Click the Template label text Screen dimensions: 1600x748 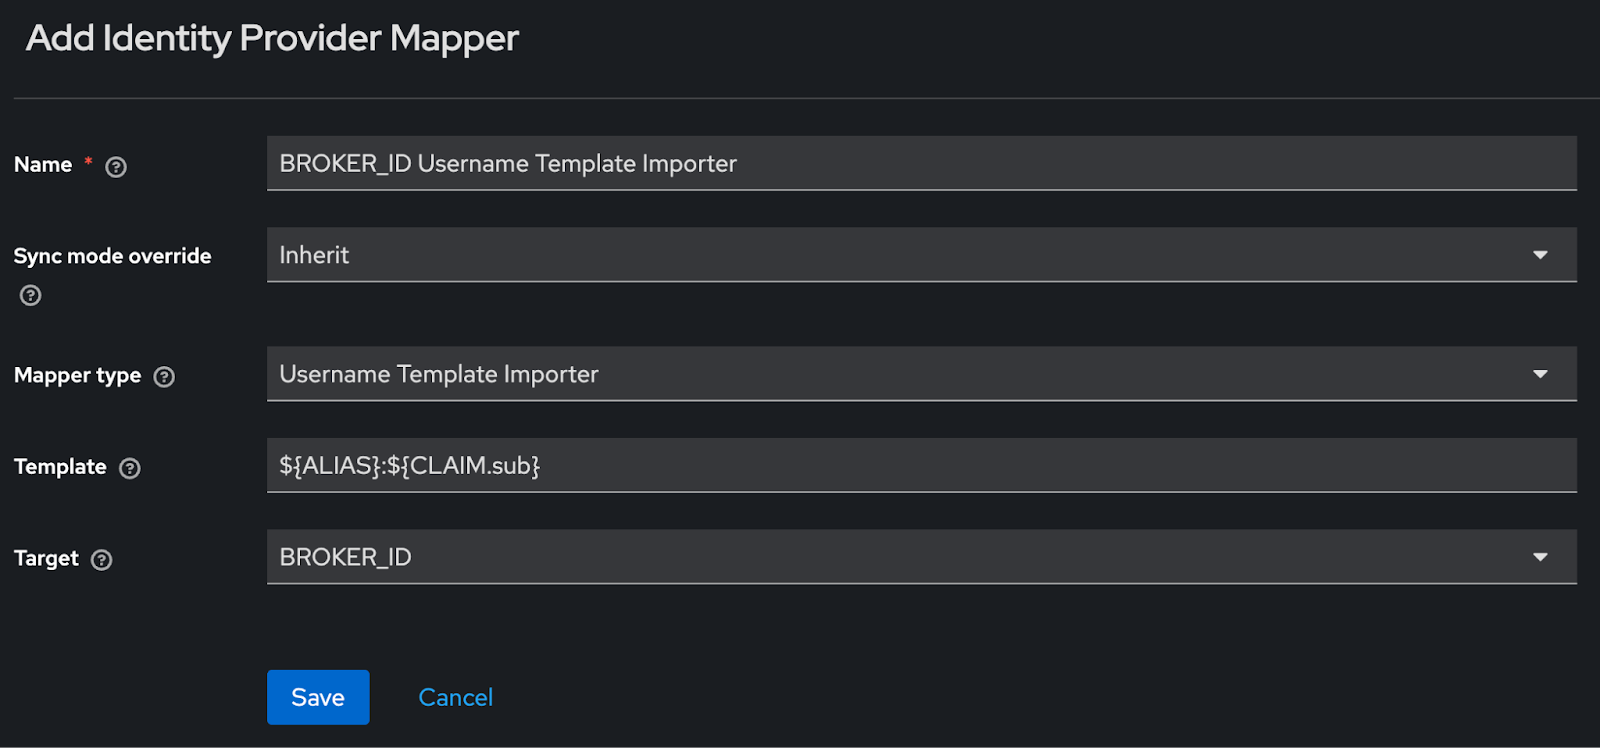(60, 467)
